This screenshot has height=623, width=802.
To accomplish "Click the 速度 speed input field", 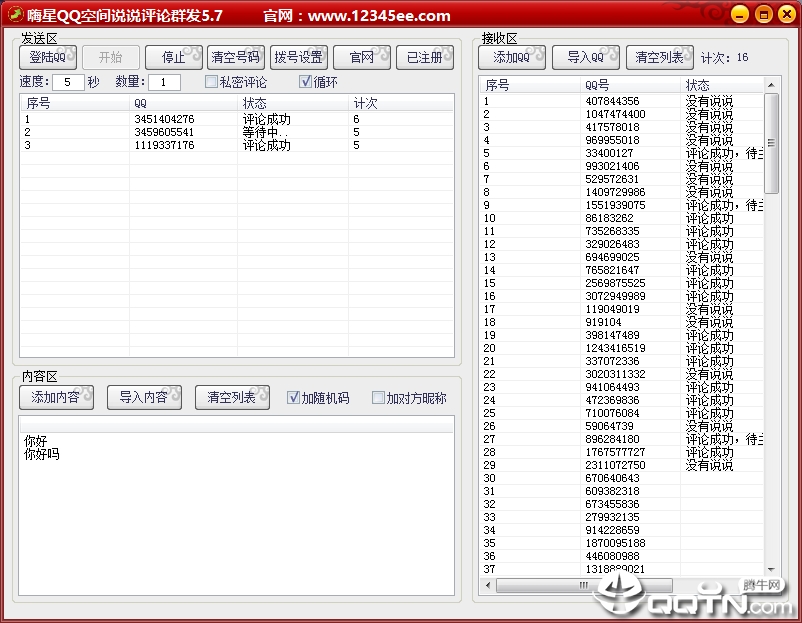I will point(66,82).
